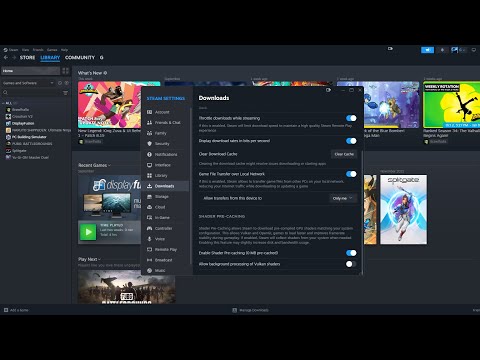Open the PUBG Battlegrounds Play Next cover

coord(126,287)
